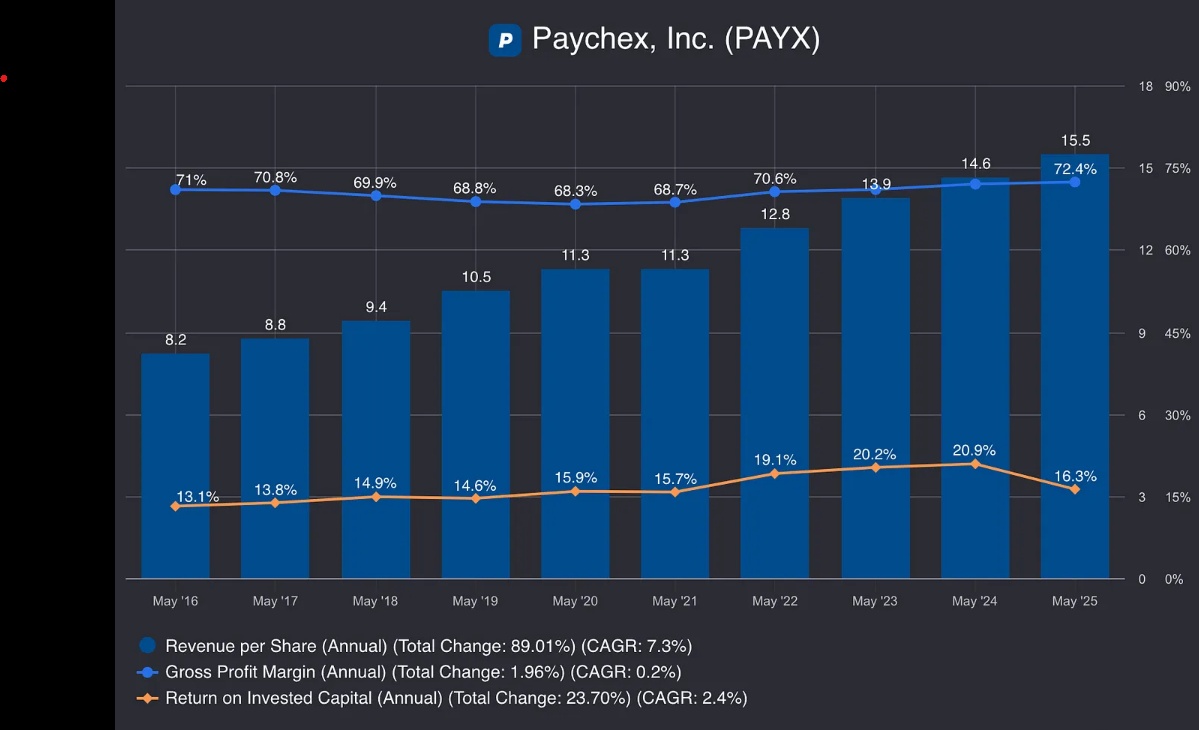Click the 69.9% gross margin label
This screenshot has height=730, width=1199.
[x=375, y=183]
